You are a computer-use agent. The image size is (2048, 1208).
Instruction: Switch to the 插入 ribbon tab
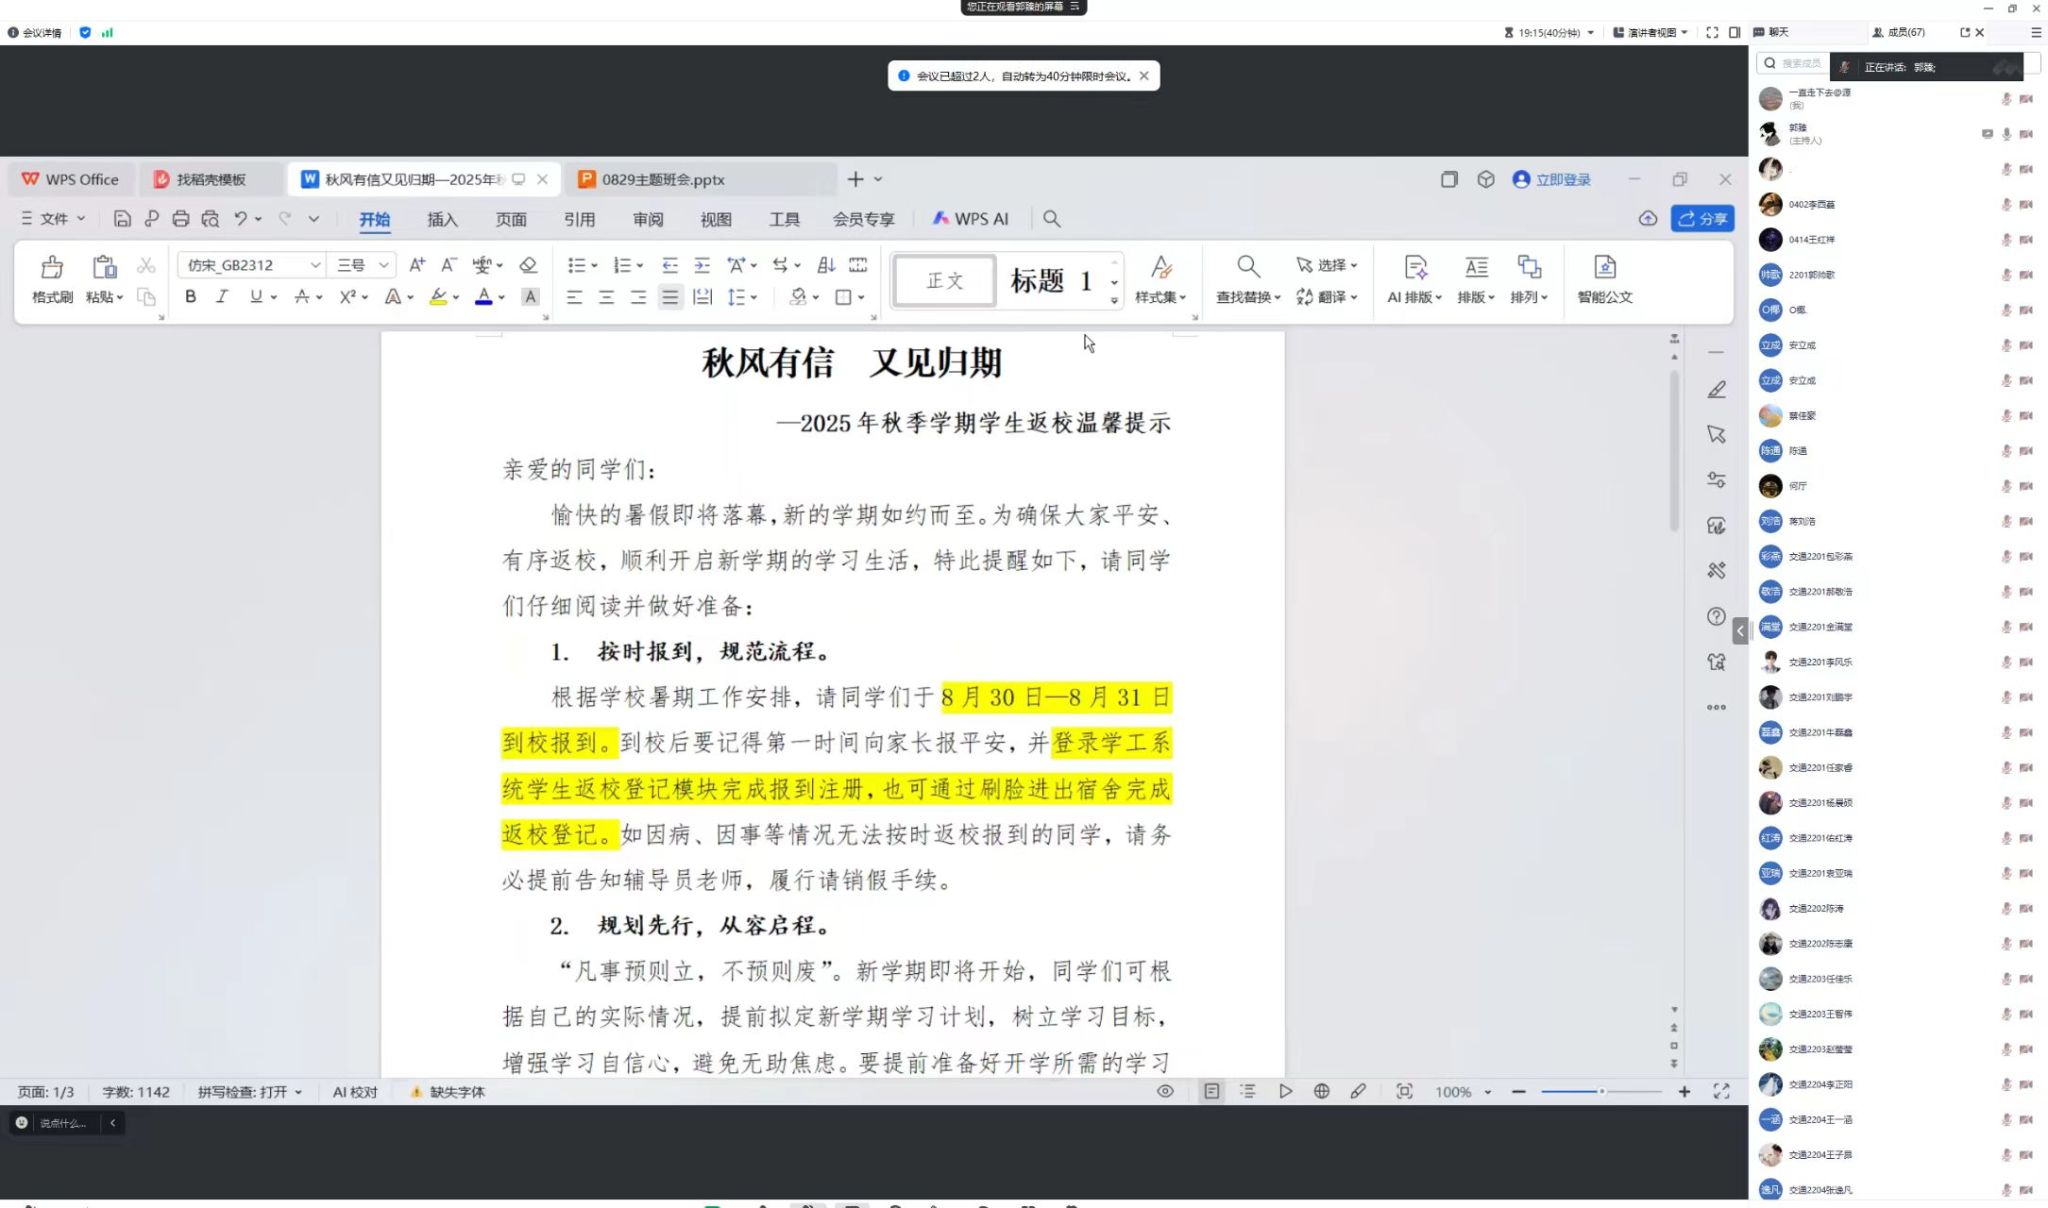(442, 219)
